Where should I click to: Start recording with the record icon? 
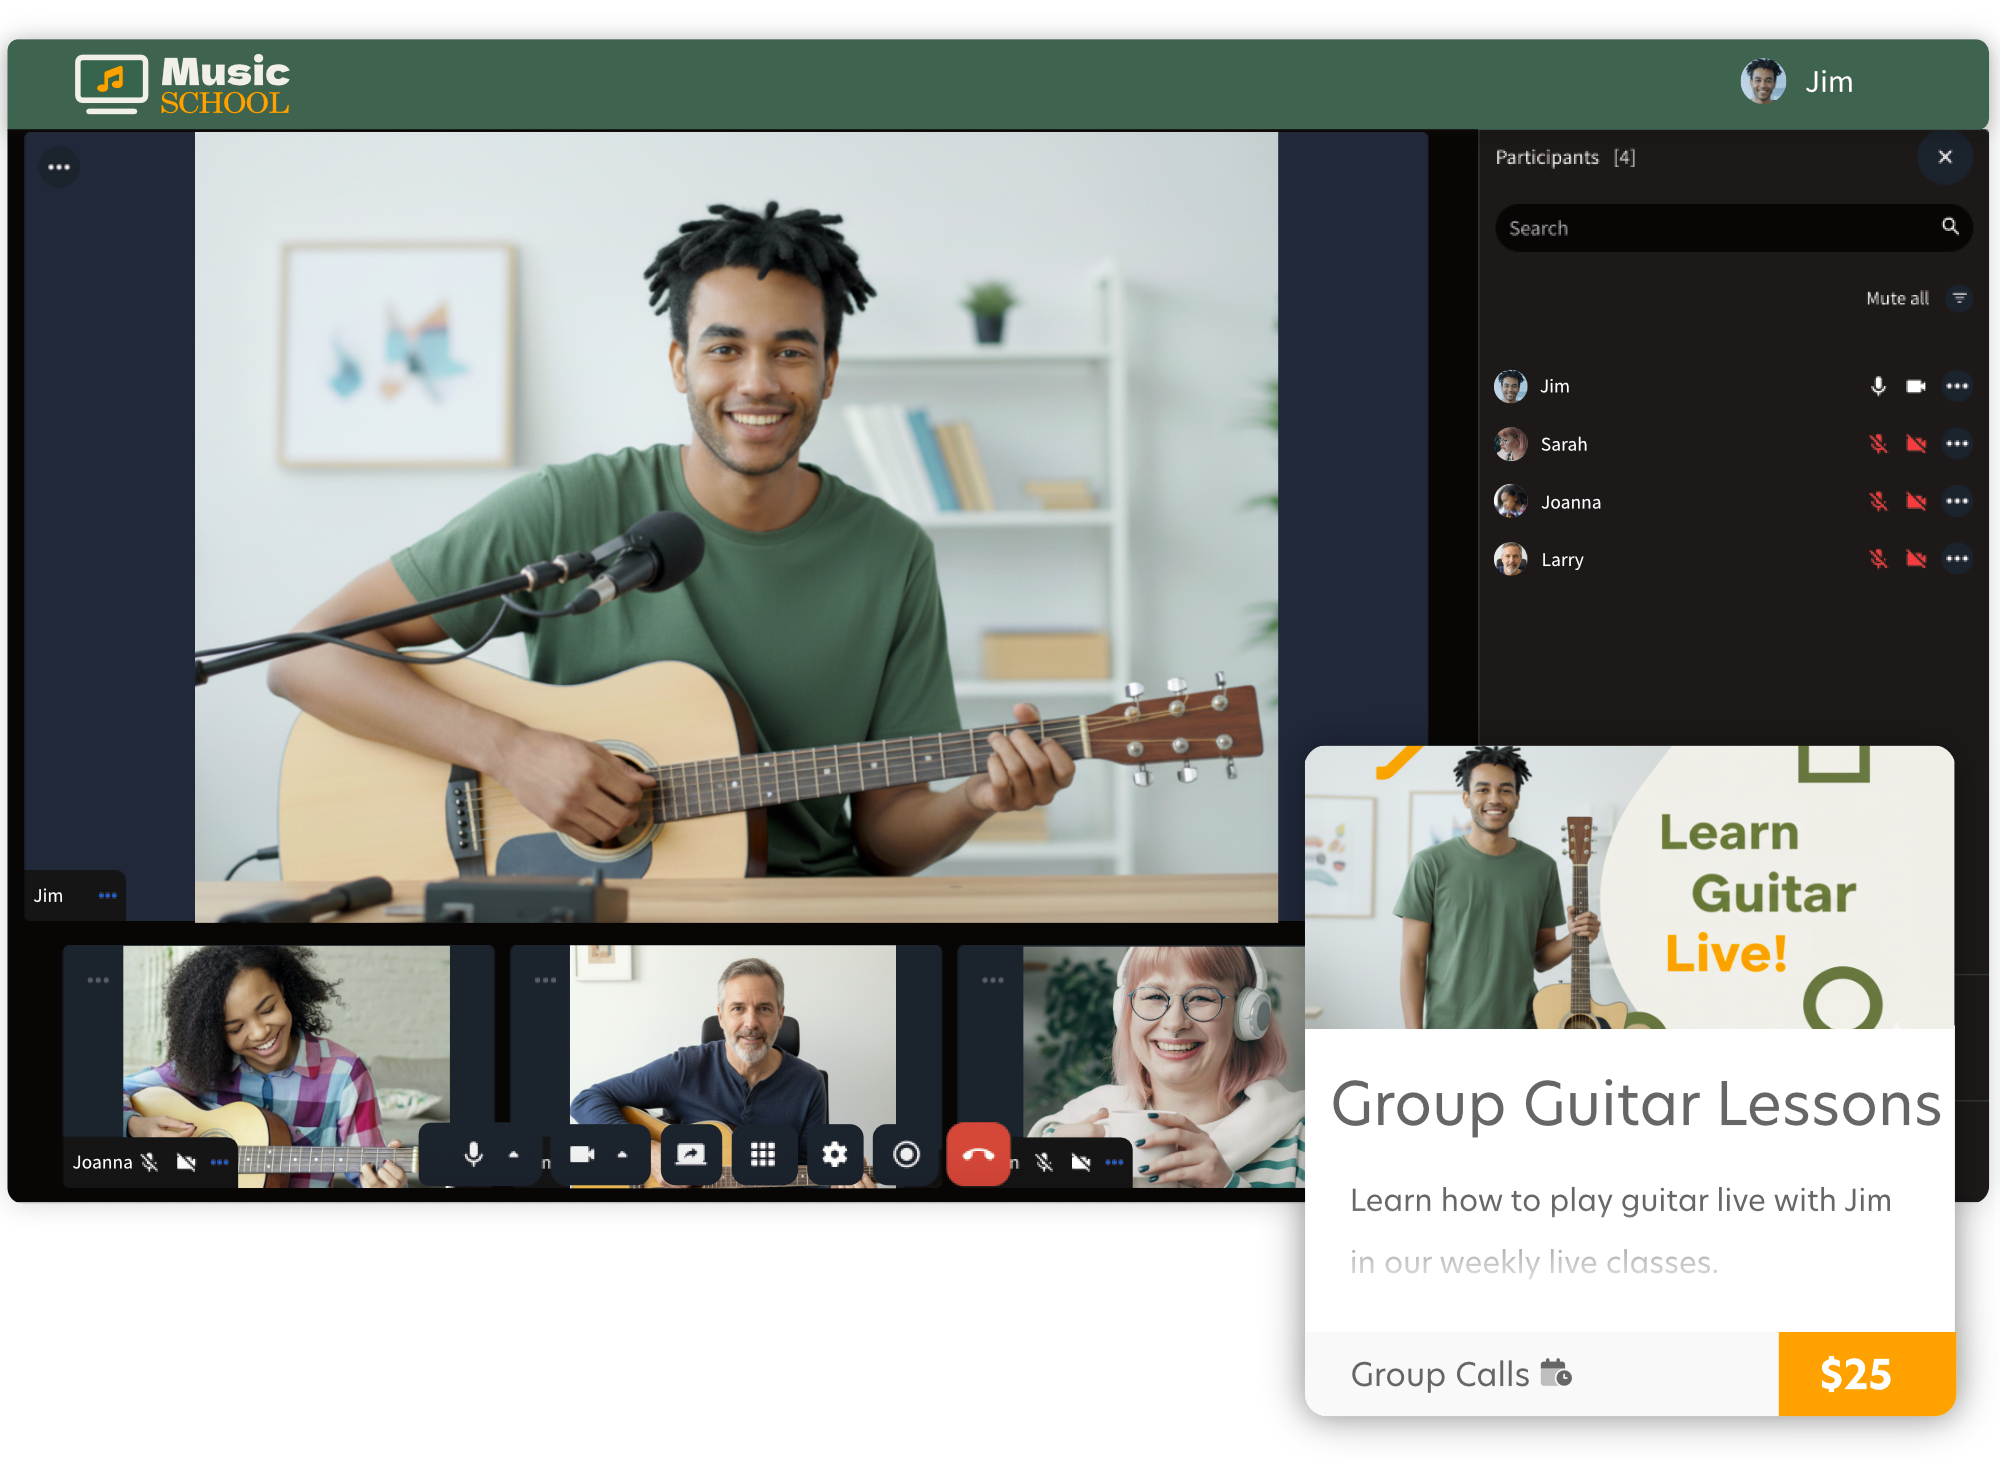[907, 1154]
